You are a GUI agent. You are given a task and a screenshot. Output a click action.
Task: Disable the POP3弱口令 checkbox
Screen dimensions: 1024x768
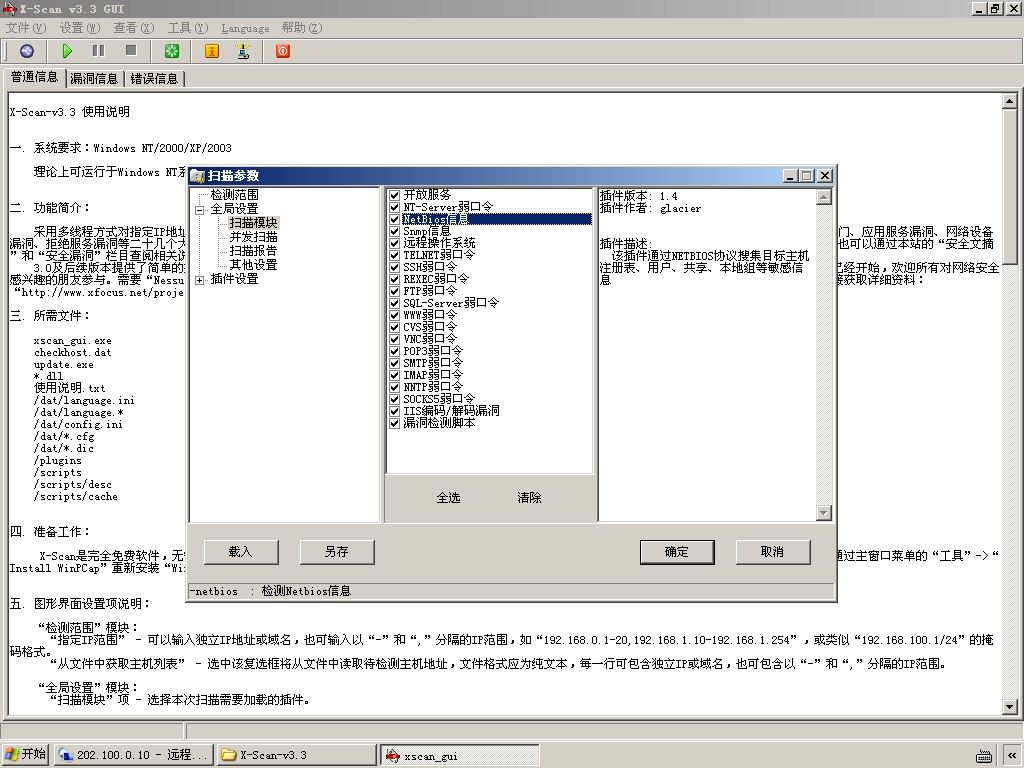(x=394, y=351)
